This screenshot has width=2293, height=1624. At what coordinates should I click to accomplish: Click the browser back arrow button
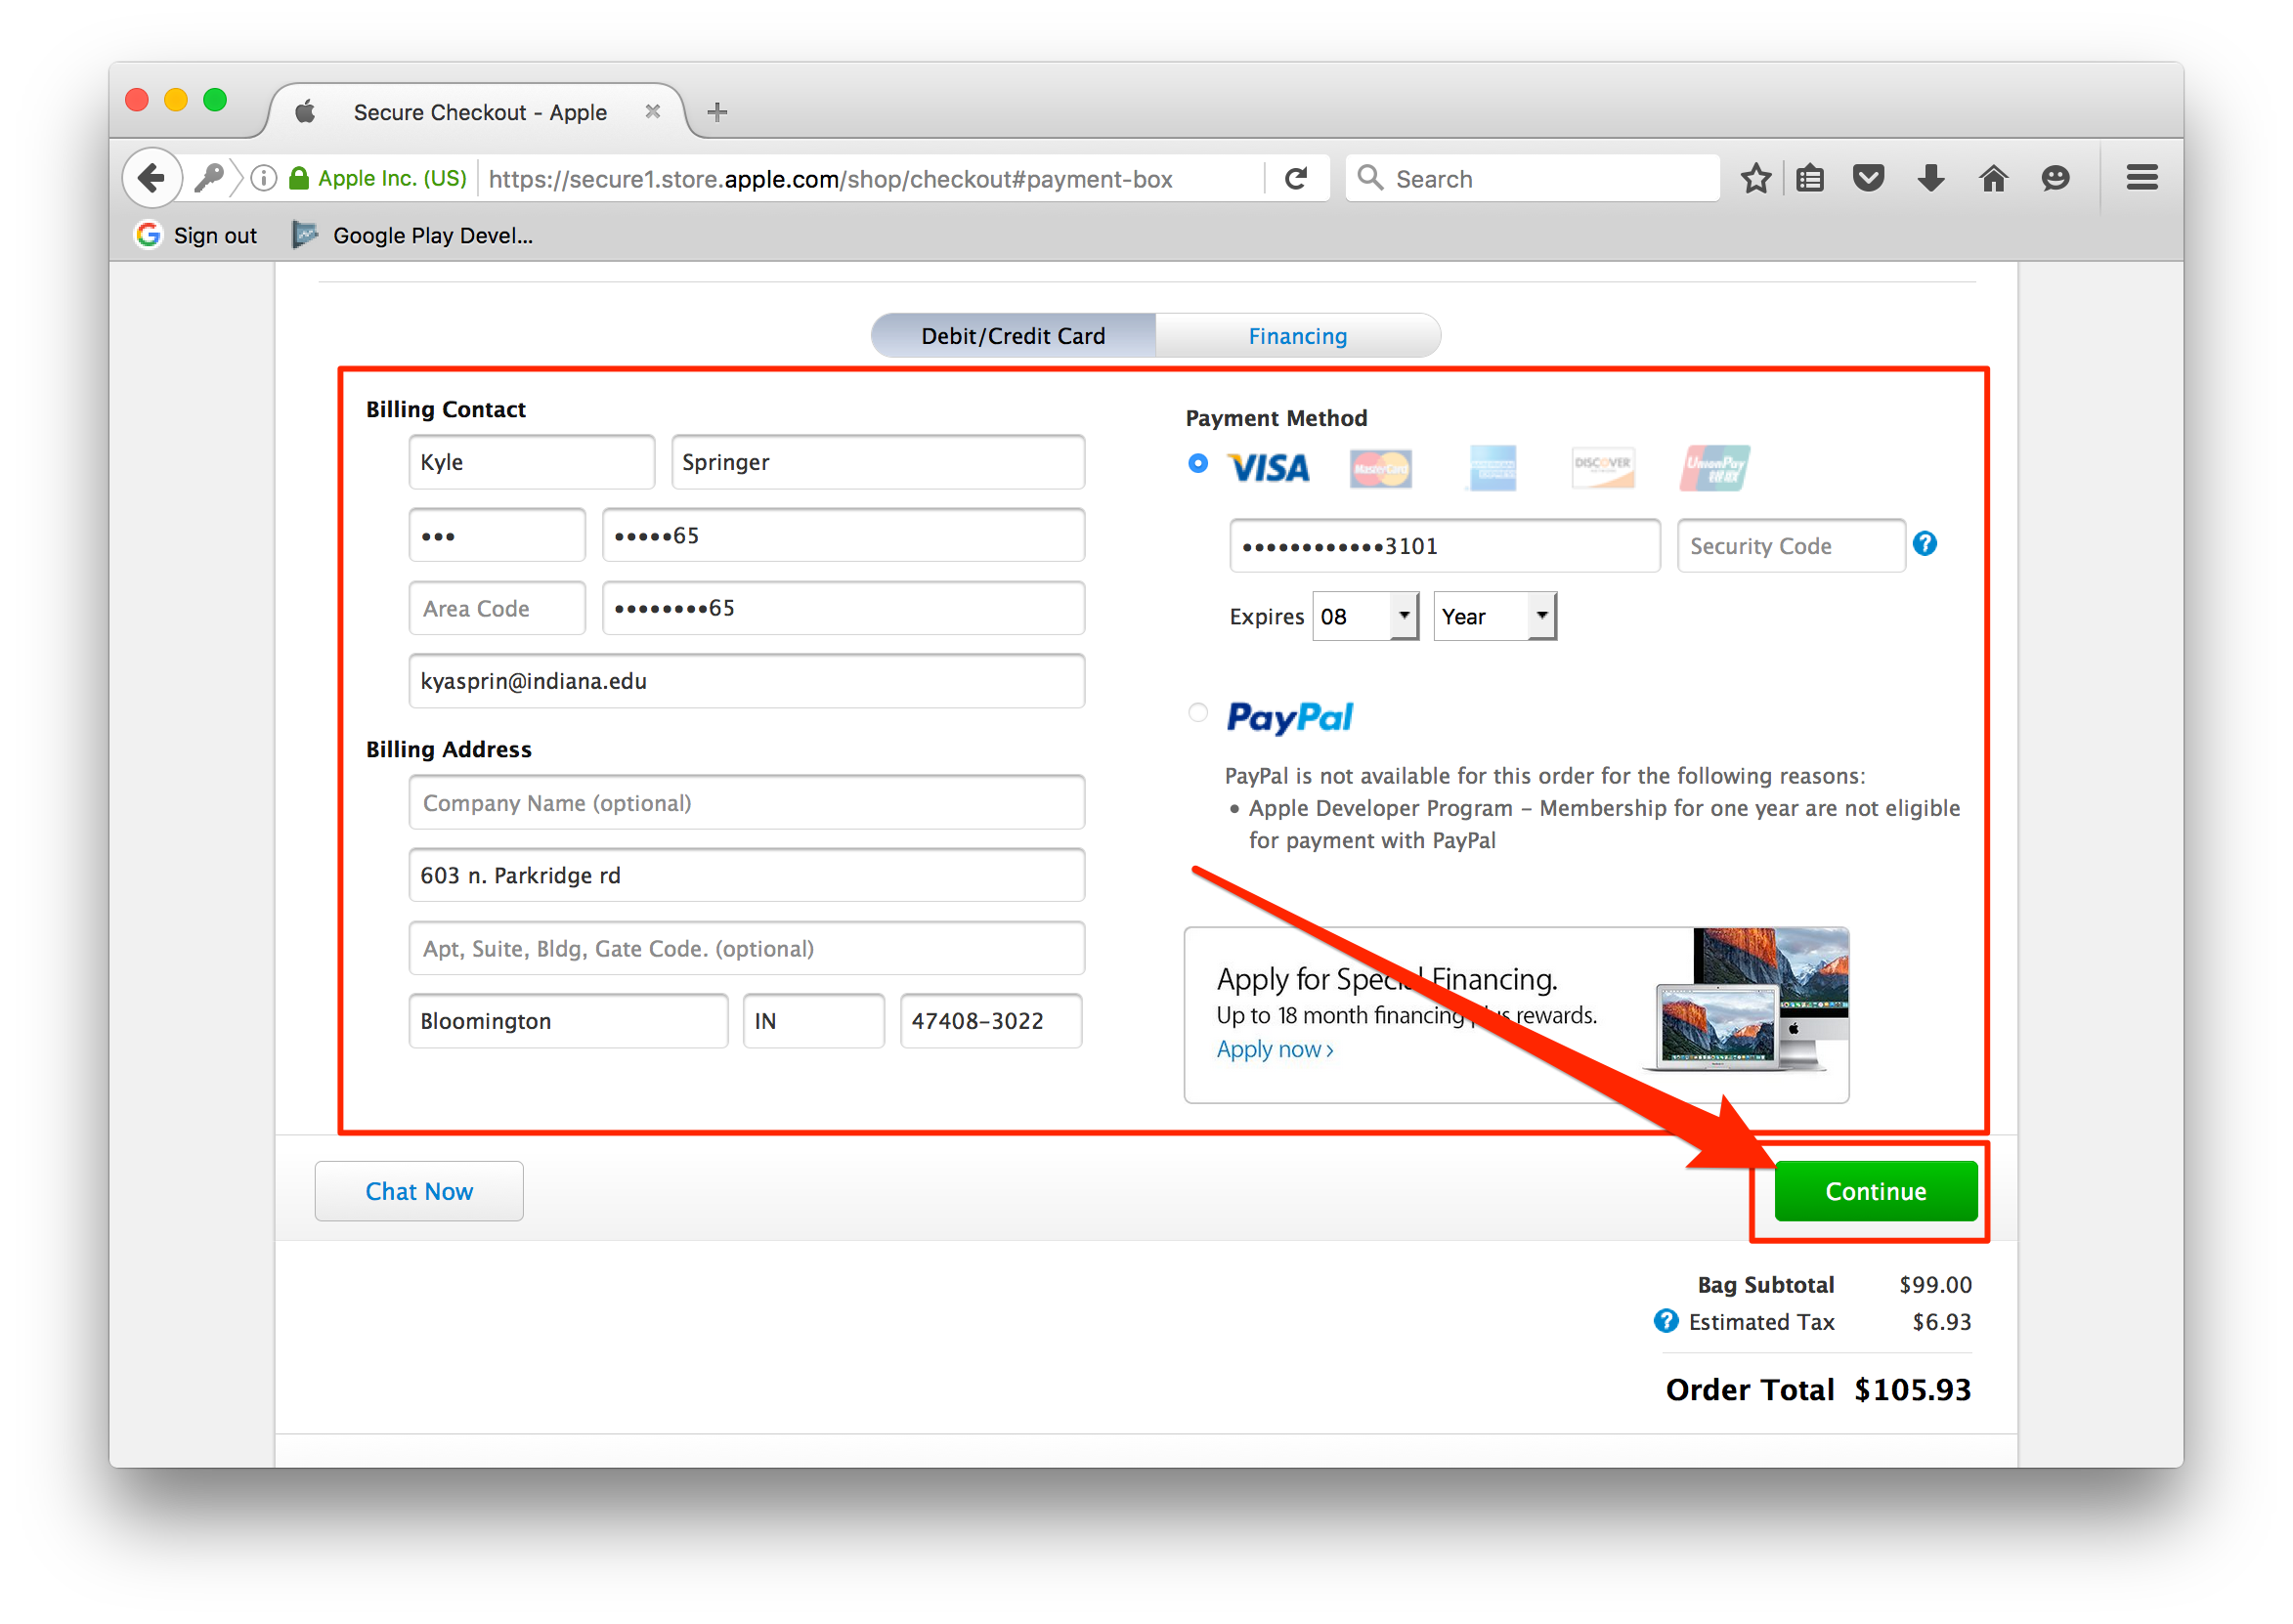tap(152, 178)
